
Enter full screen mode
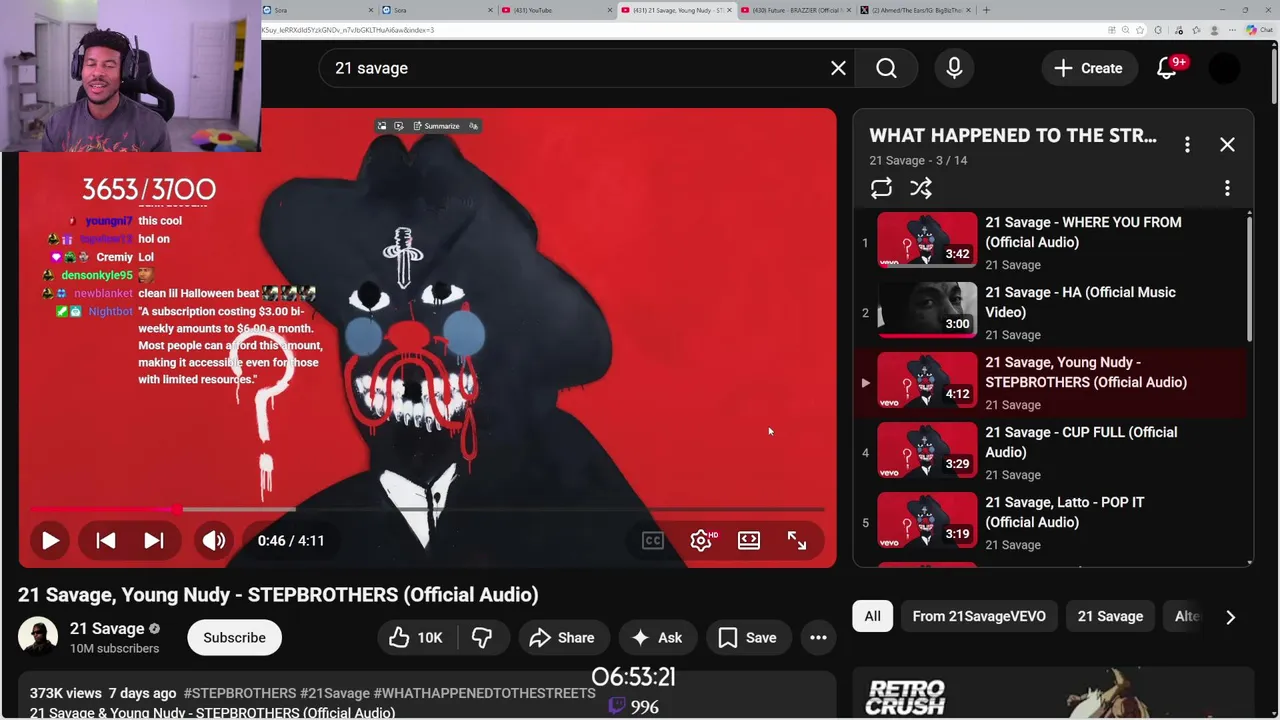pyautogui.click(x=797, y=540)
